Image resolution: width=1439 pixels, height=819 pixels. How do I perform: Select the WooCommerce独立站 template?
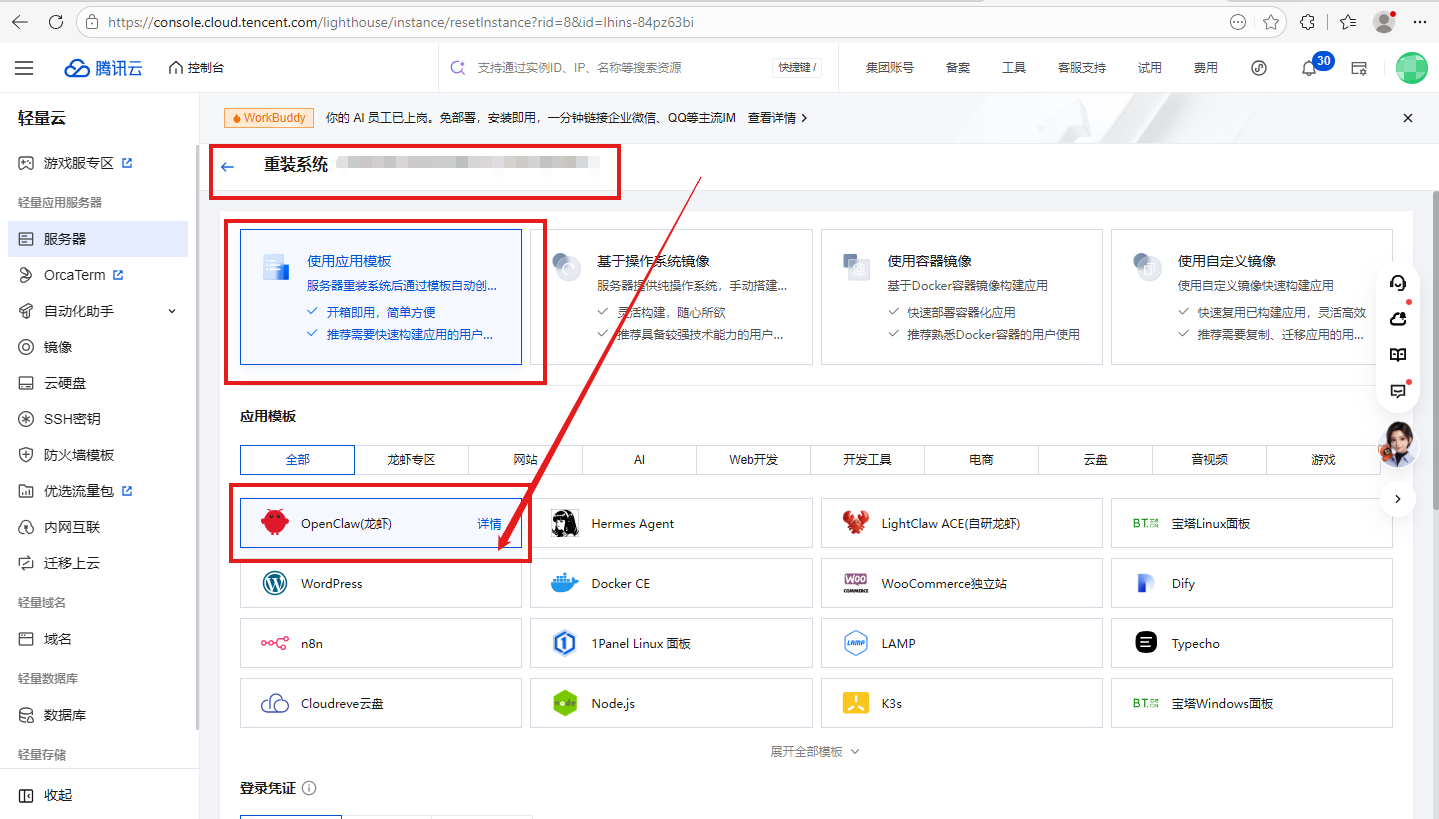point(961,583)
